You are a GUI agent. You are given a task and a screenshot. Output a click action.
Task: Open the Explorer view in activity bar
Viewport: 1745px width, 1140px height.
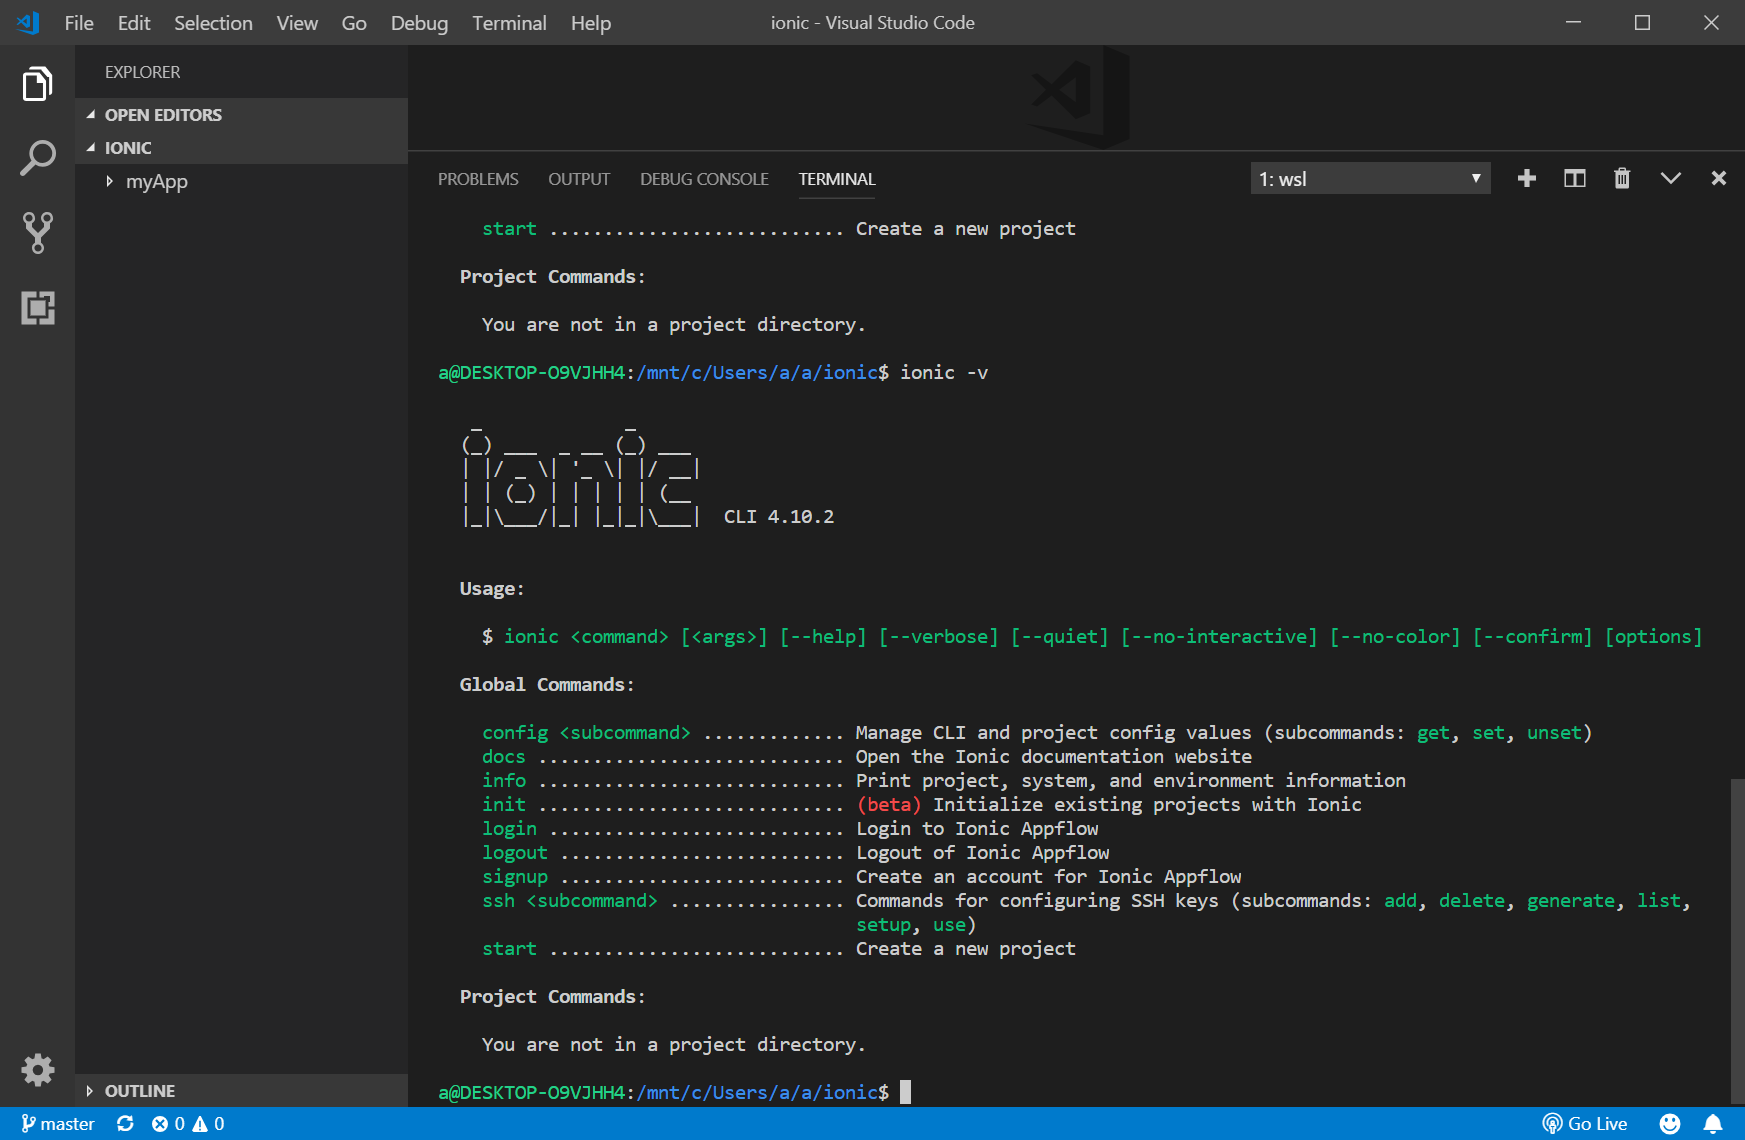(37, 84)
